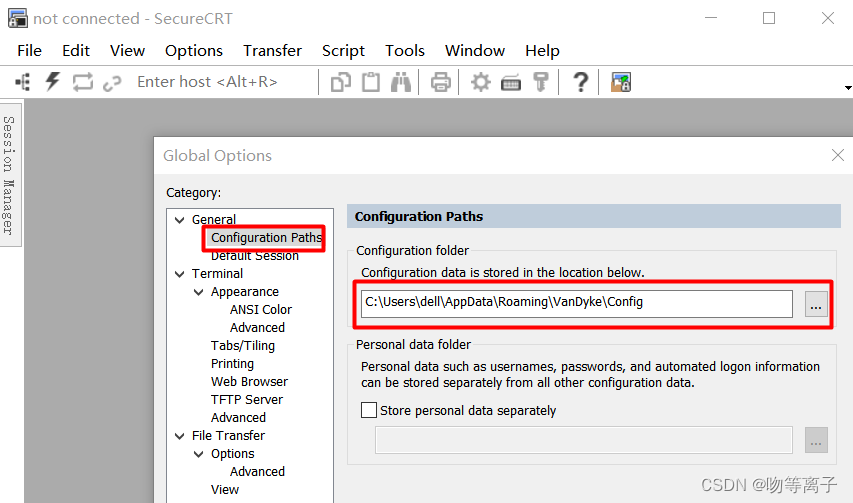Open Session Options gear icon
853x503 pixels.
[480, 82]
